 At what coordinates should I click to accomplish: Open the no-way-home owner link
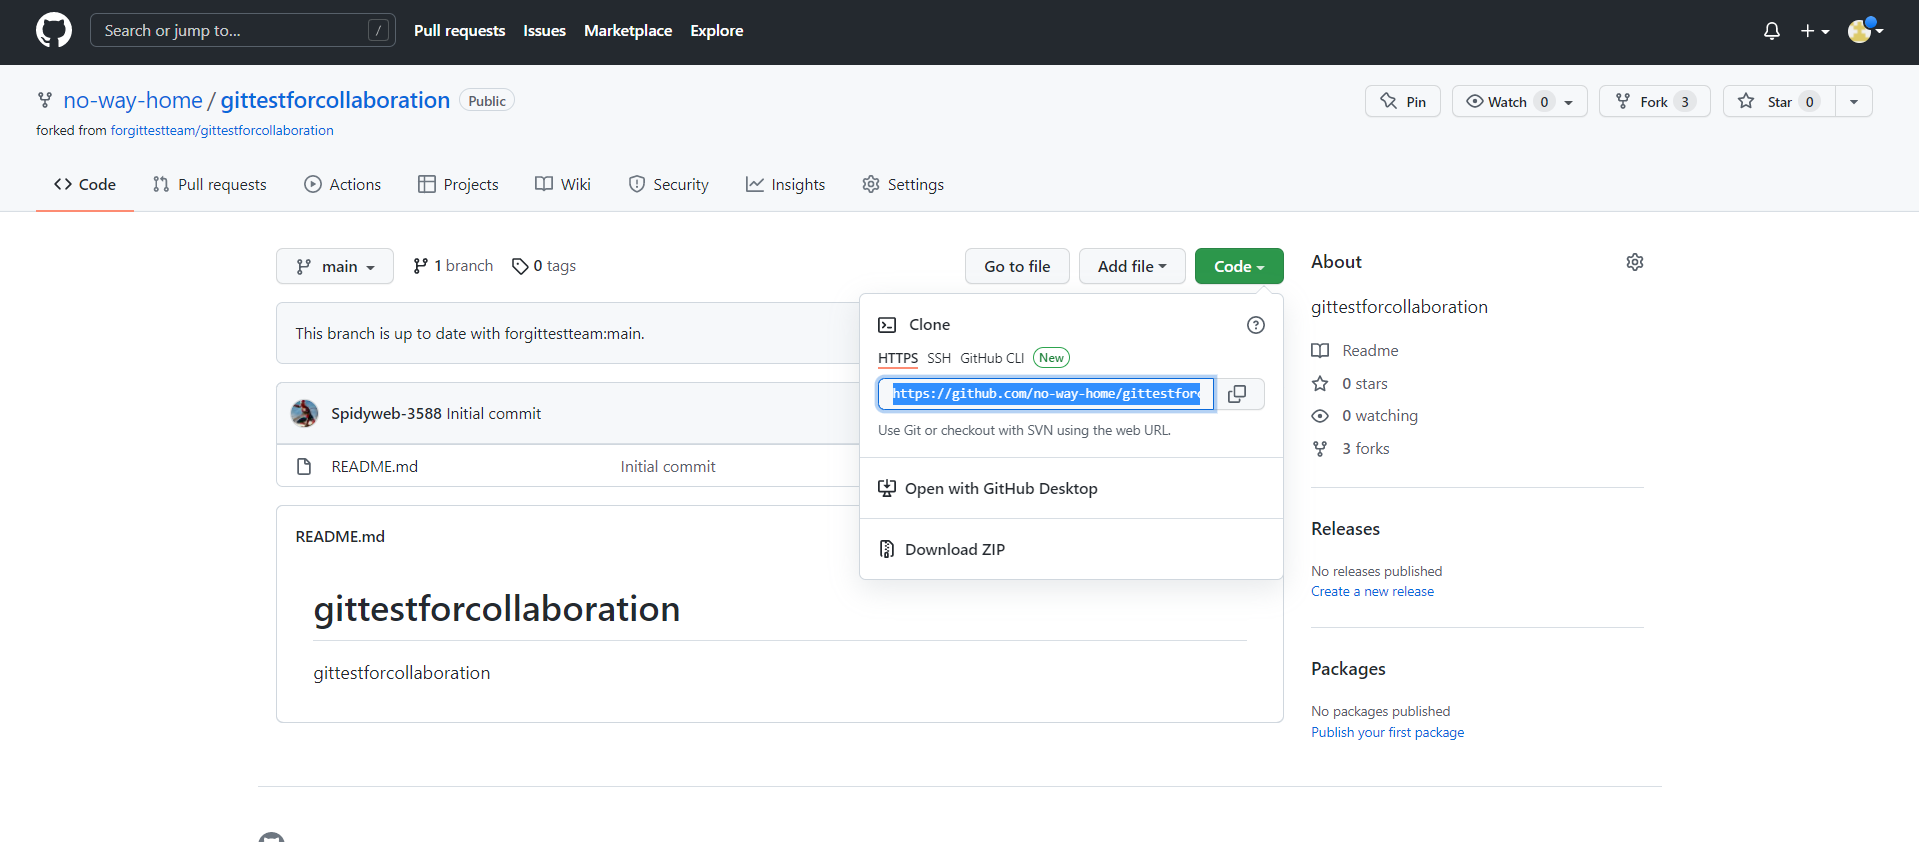[x=133, y=100]
